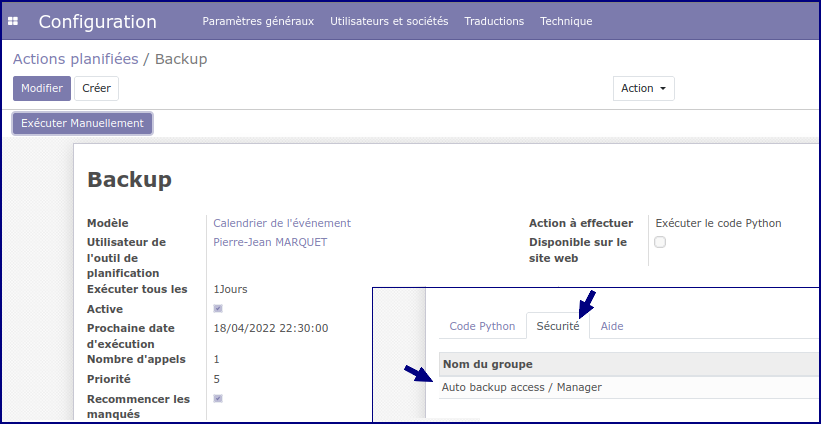Select Auto backup access / Manager row

tap(521, 387)
